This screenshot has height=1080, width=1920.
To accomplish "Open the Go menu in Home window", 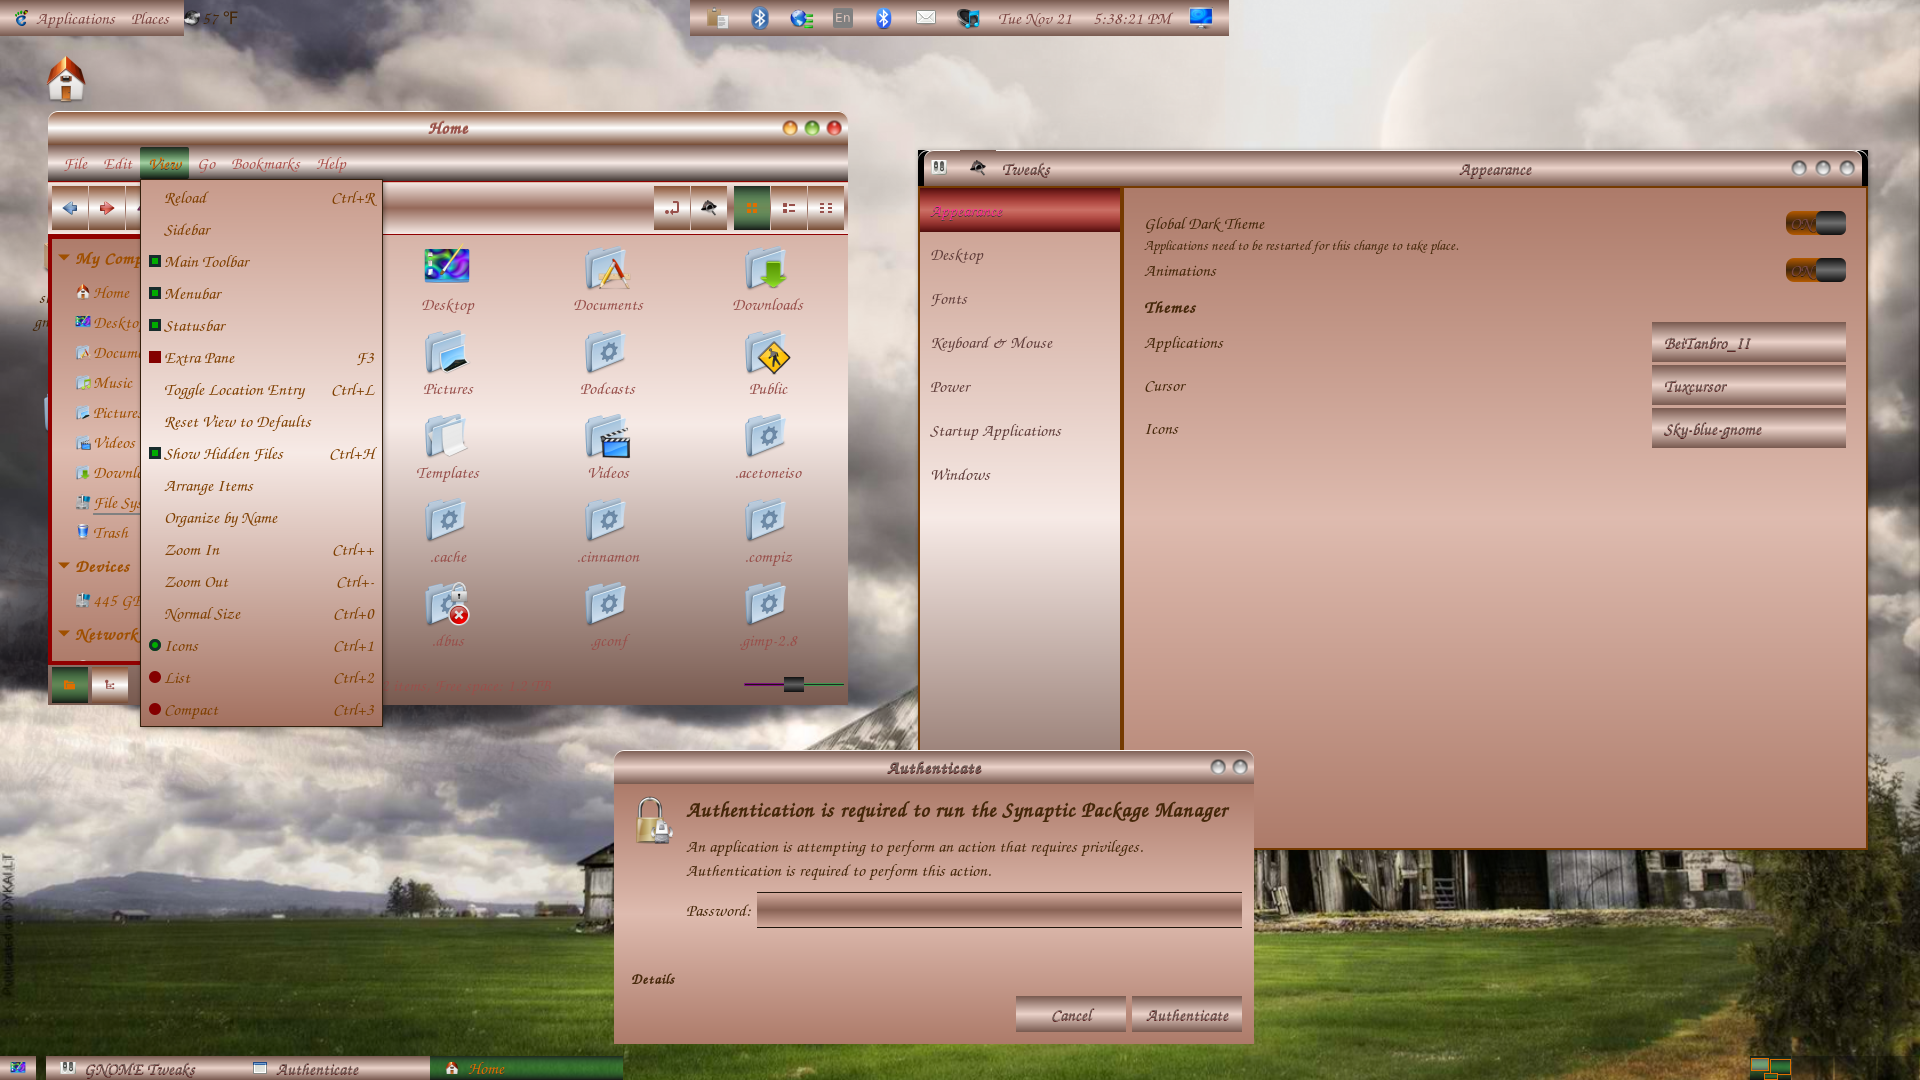I will 207,164.
